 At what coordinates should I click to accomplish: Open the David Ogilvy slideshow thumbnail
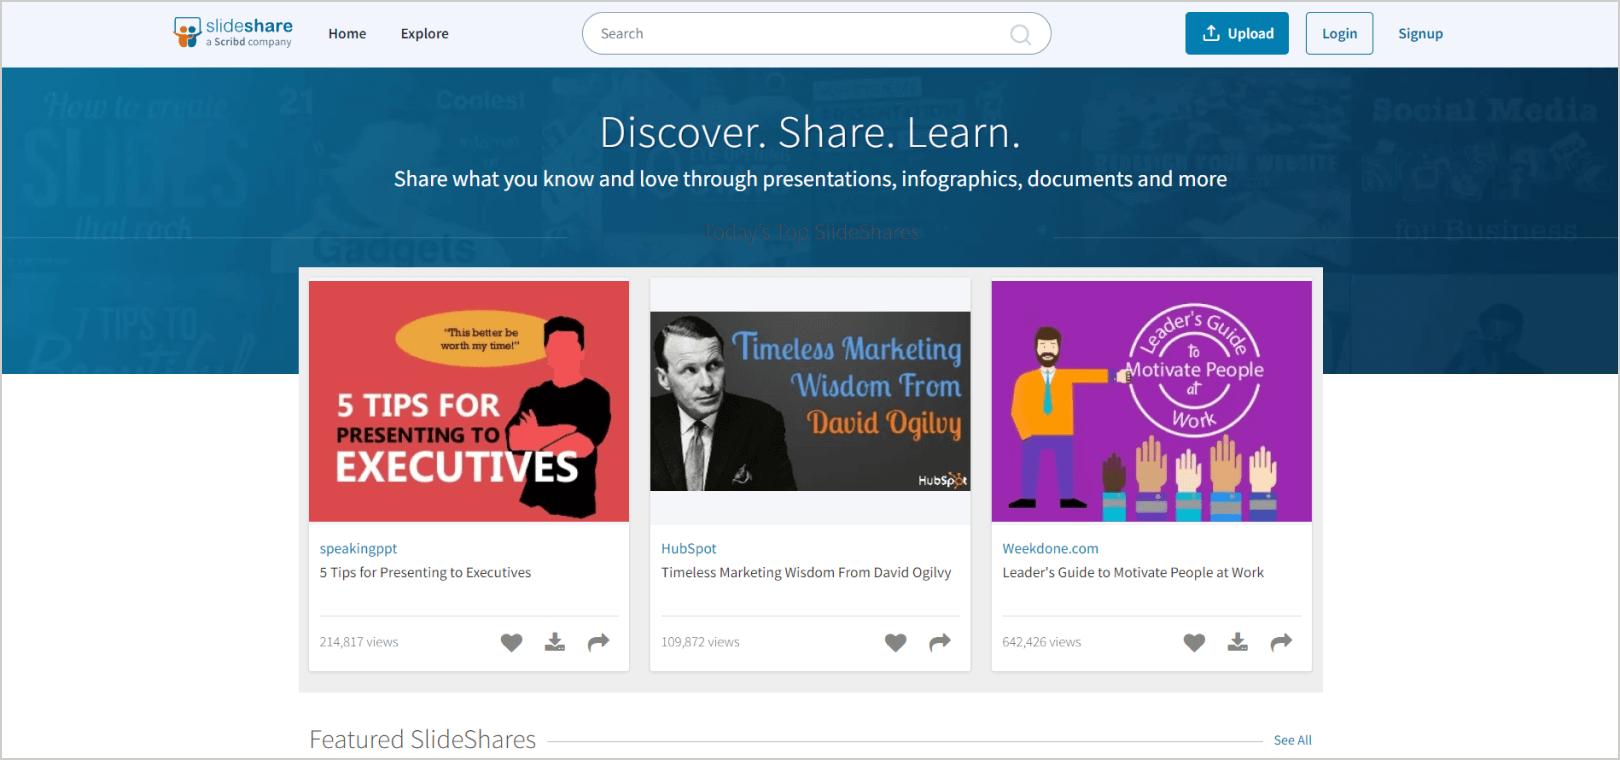[x=810, y=401]
